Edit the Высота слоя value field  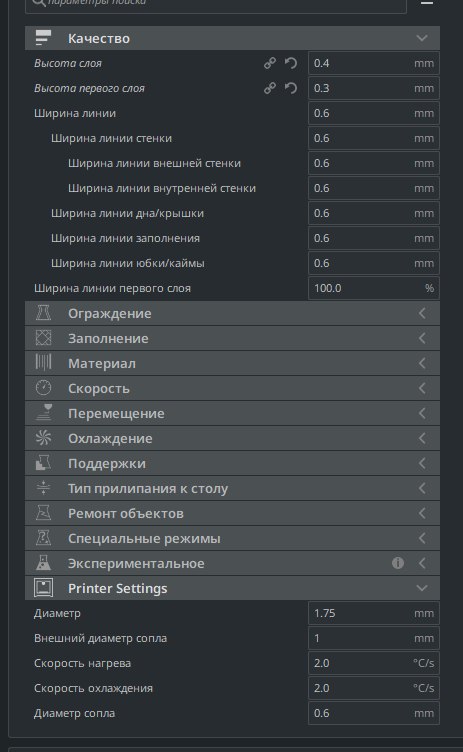point(373,63)
